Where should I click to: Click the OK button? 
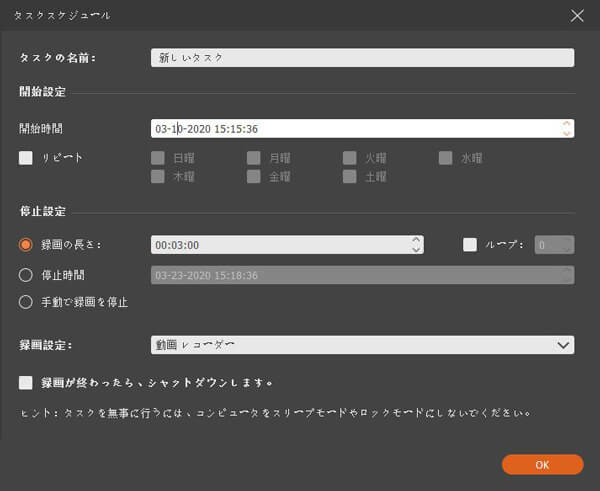pyautogui.click(x=542, y=464)
